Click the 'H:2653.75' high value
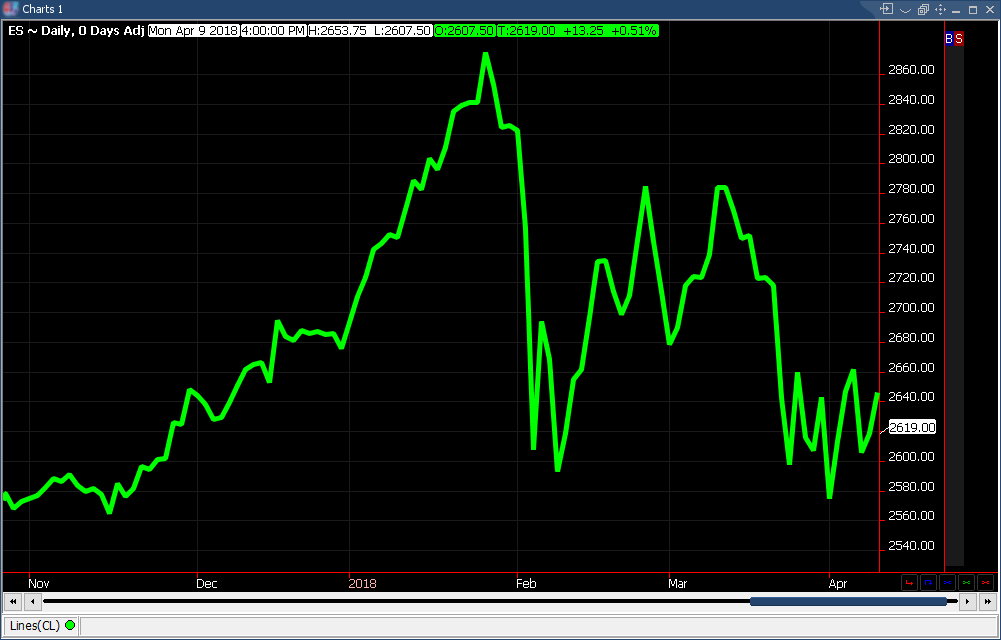The height and width of the screenshot is (640, 1001). pyautogui.click(x=338, y=31)
